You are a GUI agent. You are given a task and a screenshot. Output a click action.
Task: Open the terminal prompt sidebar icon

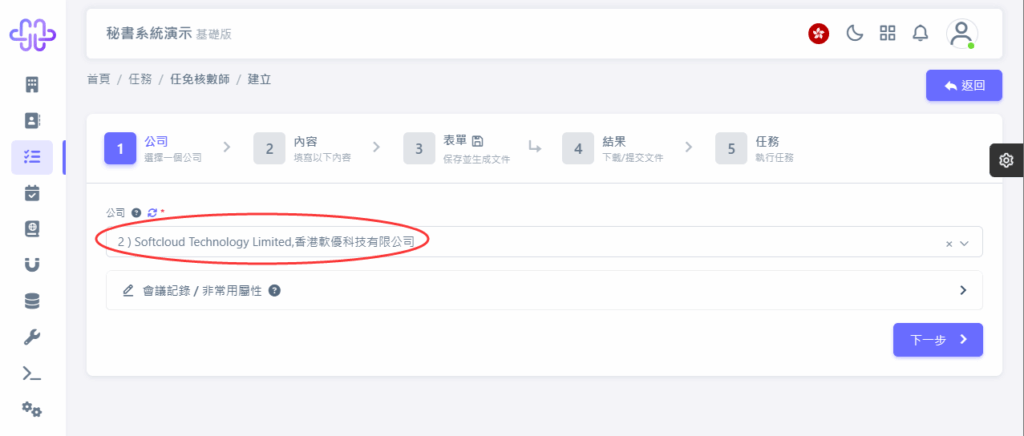(32, 373)
